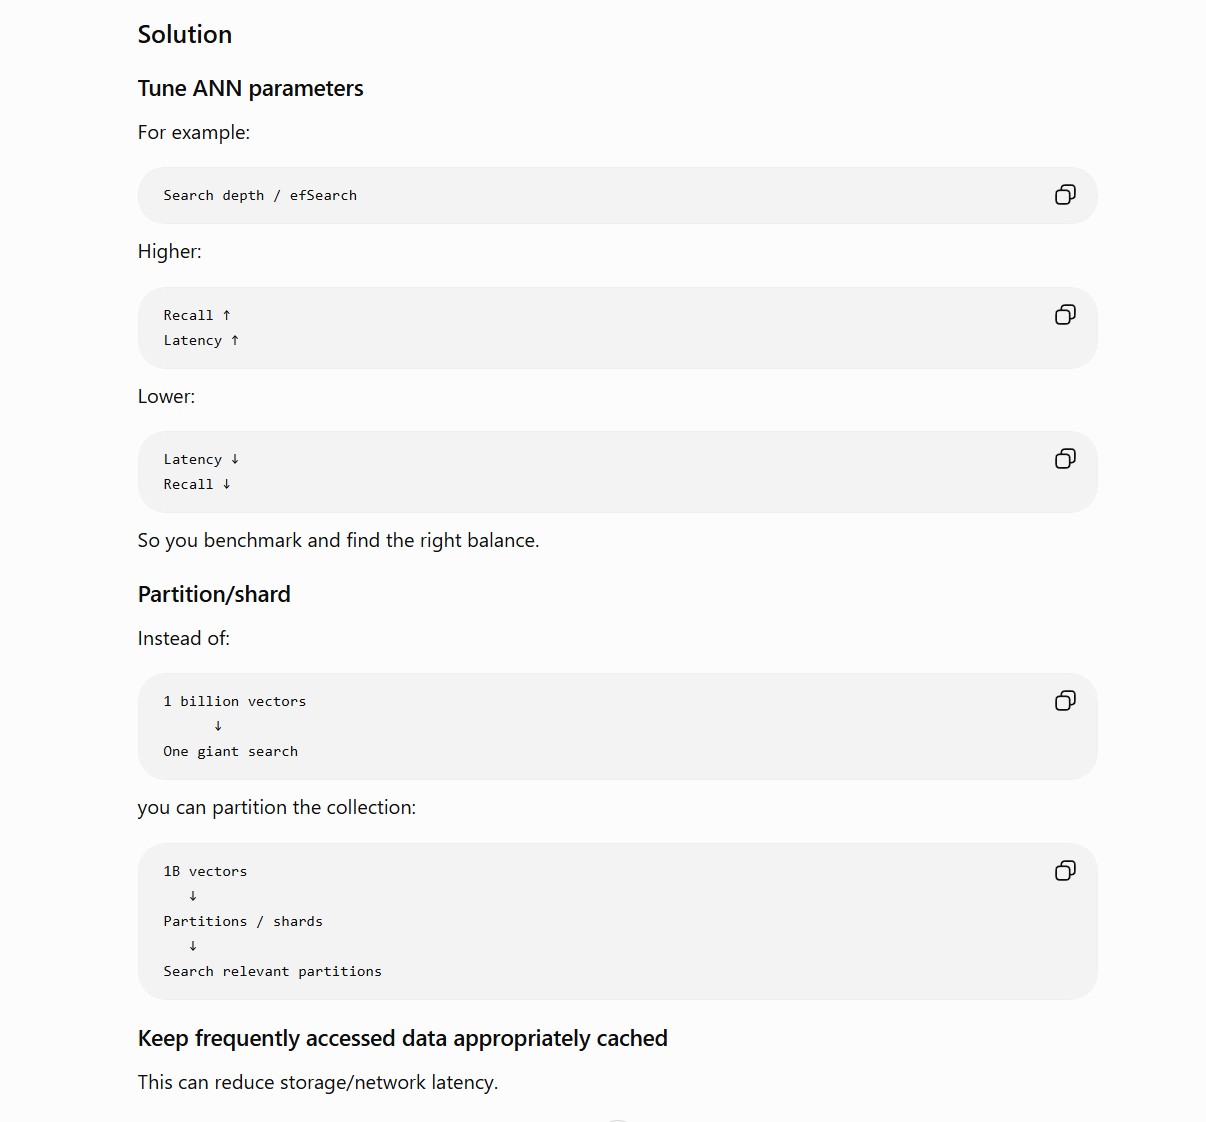Copy the 'Recall ↑ Latency ↑' code block

(1065, 315)
